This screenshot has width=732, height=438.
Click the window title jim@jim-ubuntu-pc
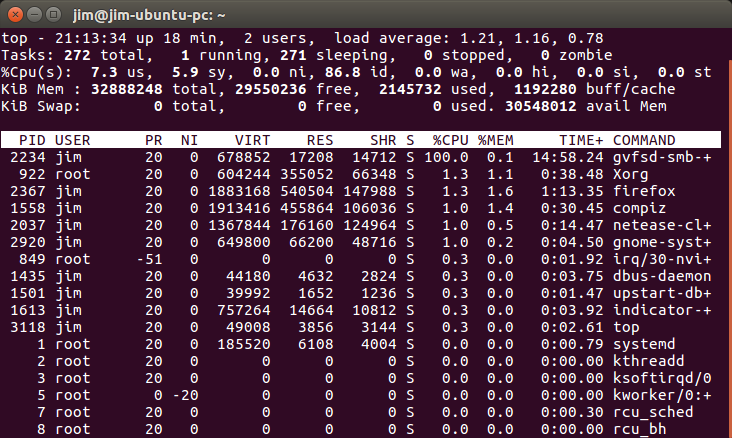(x=149, y=15)
